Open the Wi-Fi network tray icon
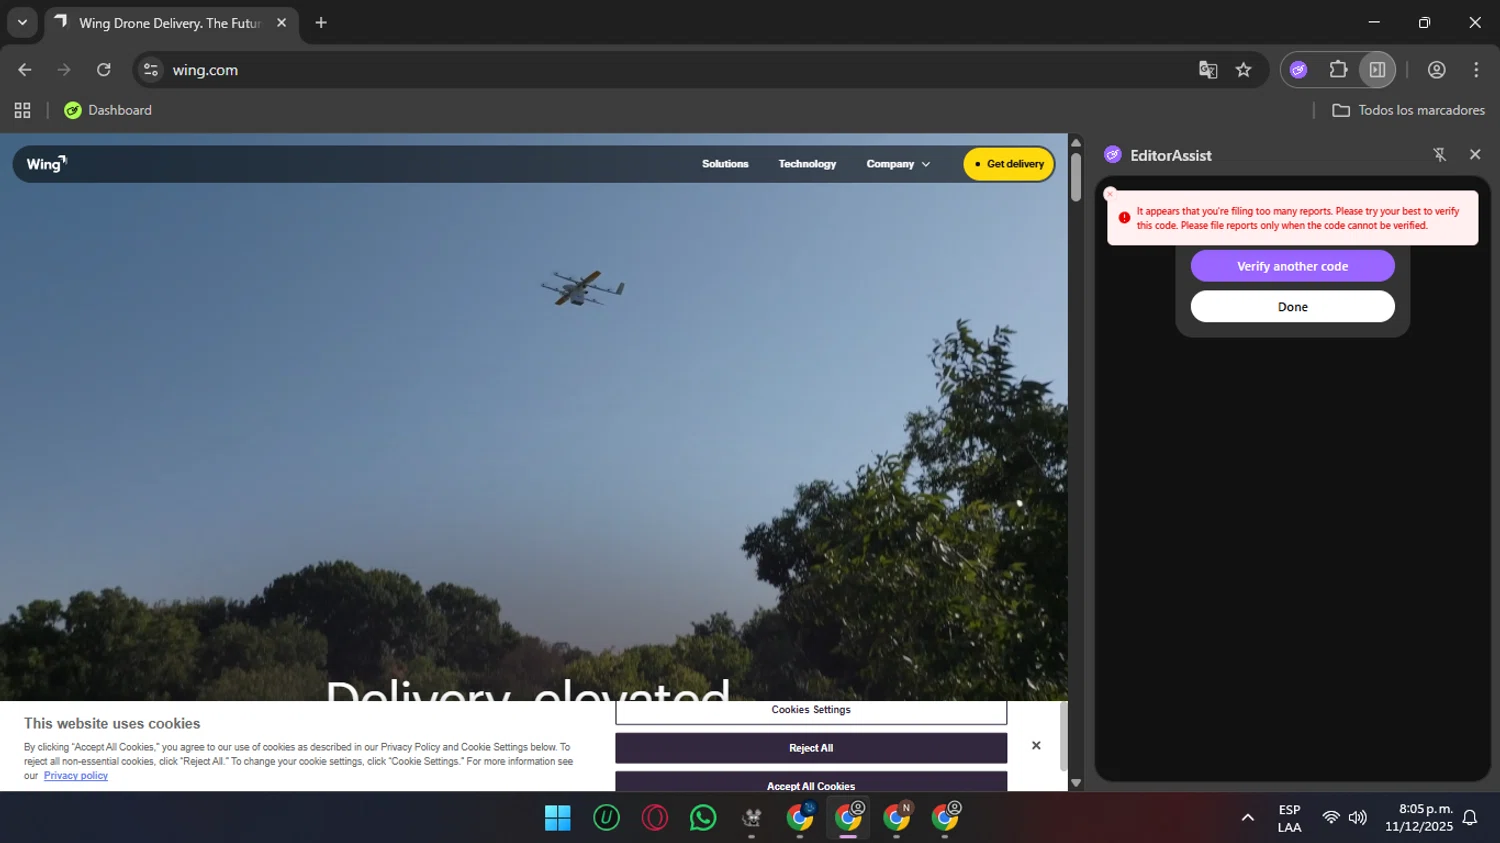 [x=1330, y=818]
